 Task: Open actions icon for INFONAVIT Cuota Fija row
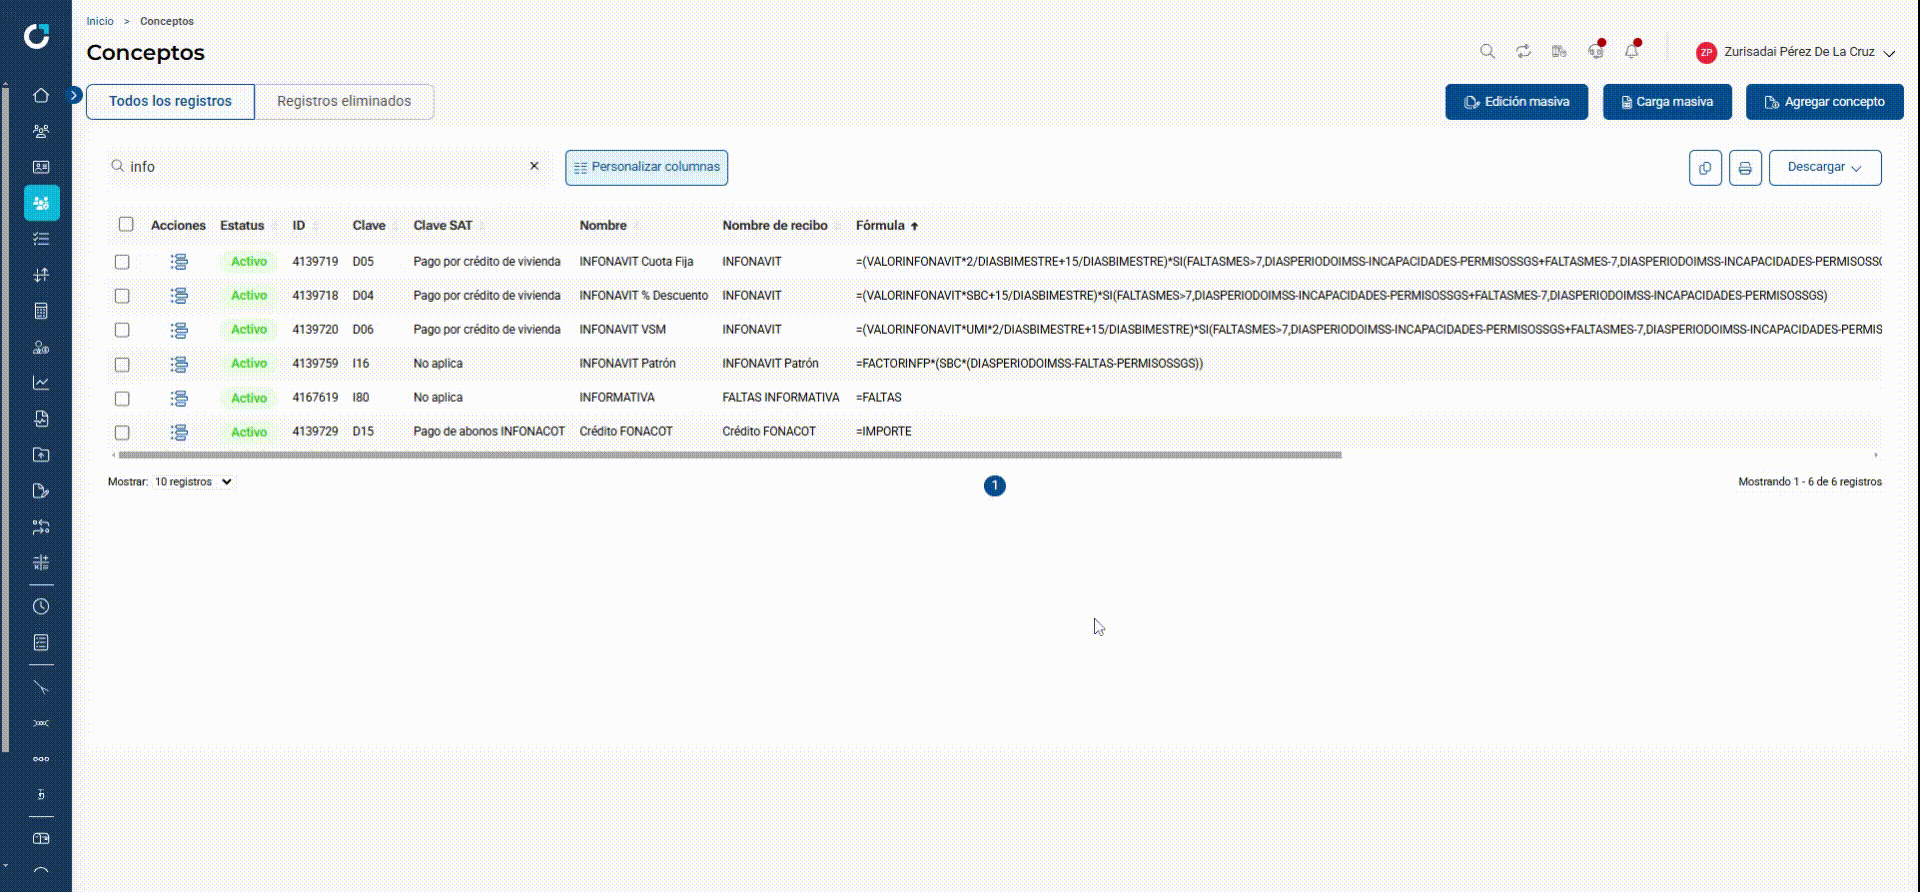click(x=179, y=262)
